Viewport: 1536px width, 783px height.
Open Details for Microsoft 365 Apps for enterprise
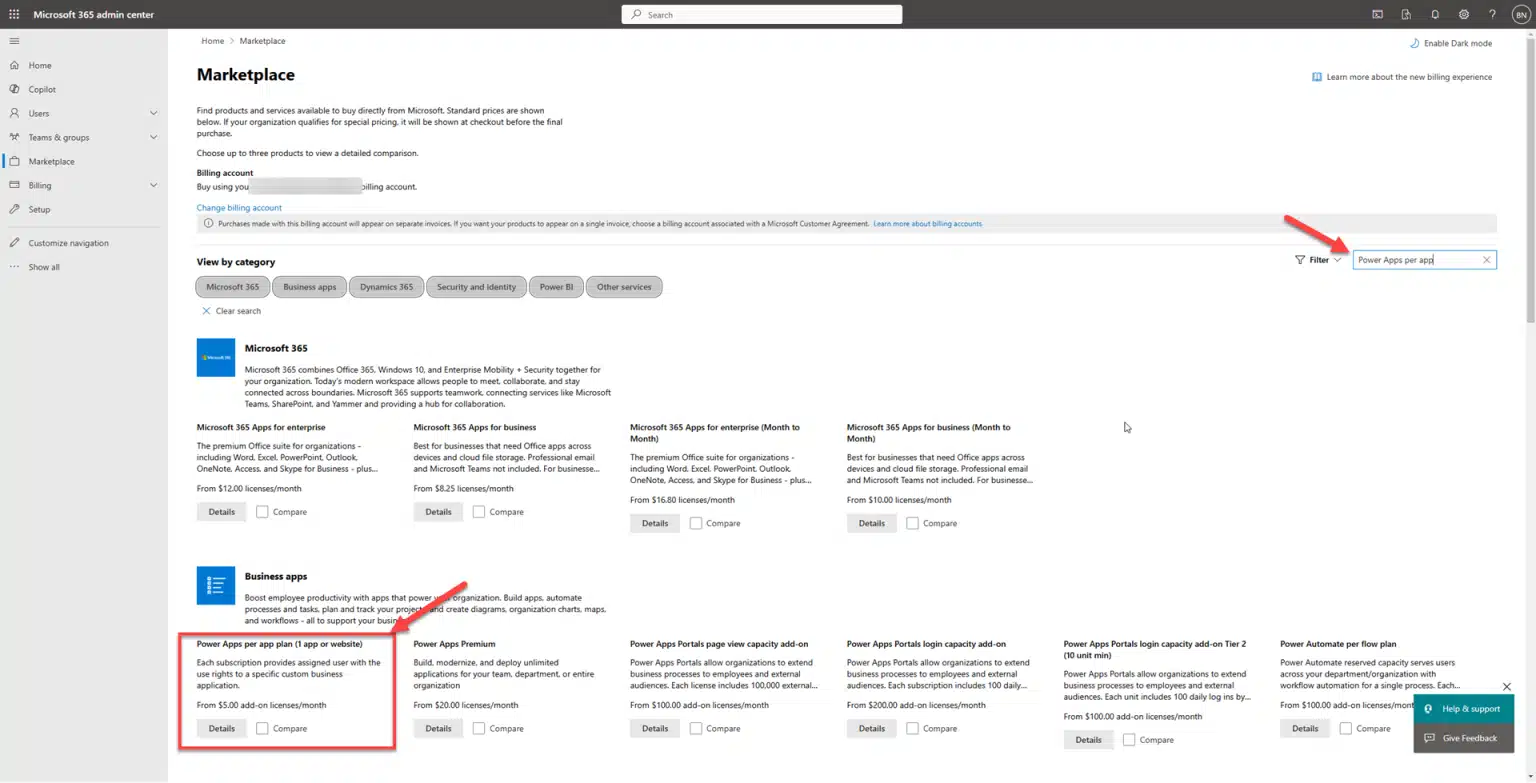[x=222, y=512]
